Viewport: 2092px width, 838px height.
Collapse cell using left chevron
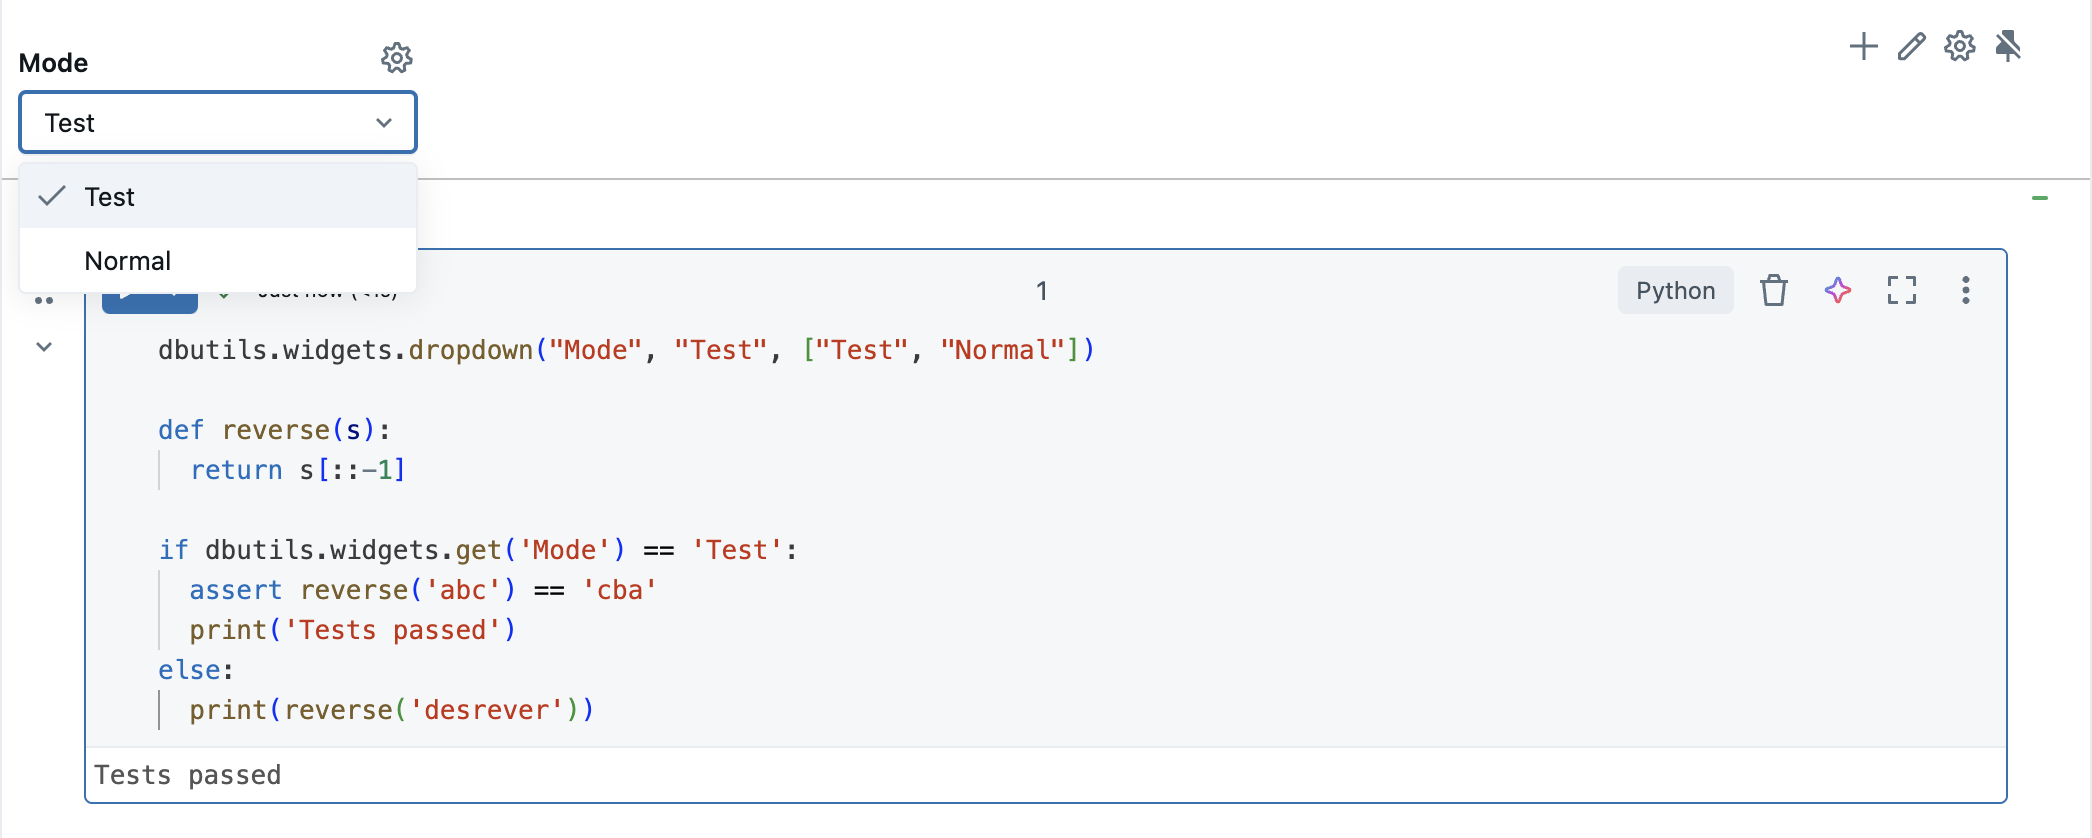pos(44,347)
